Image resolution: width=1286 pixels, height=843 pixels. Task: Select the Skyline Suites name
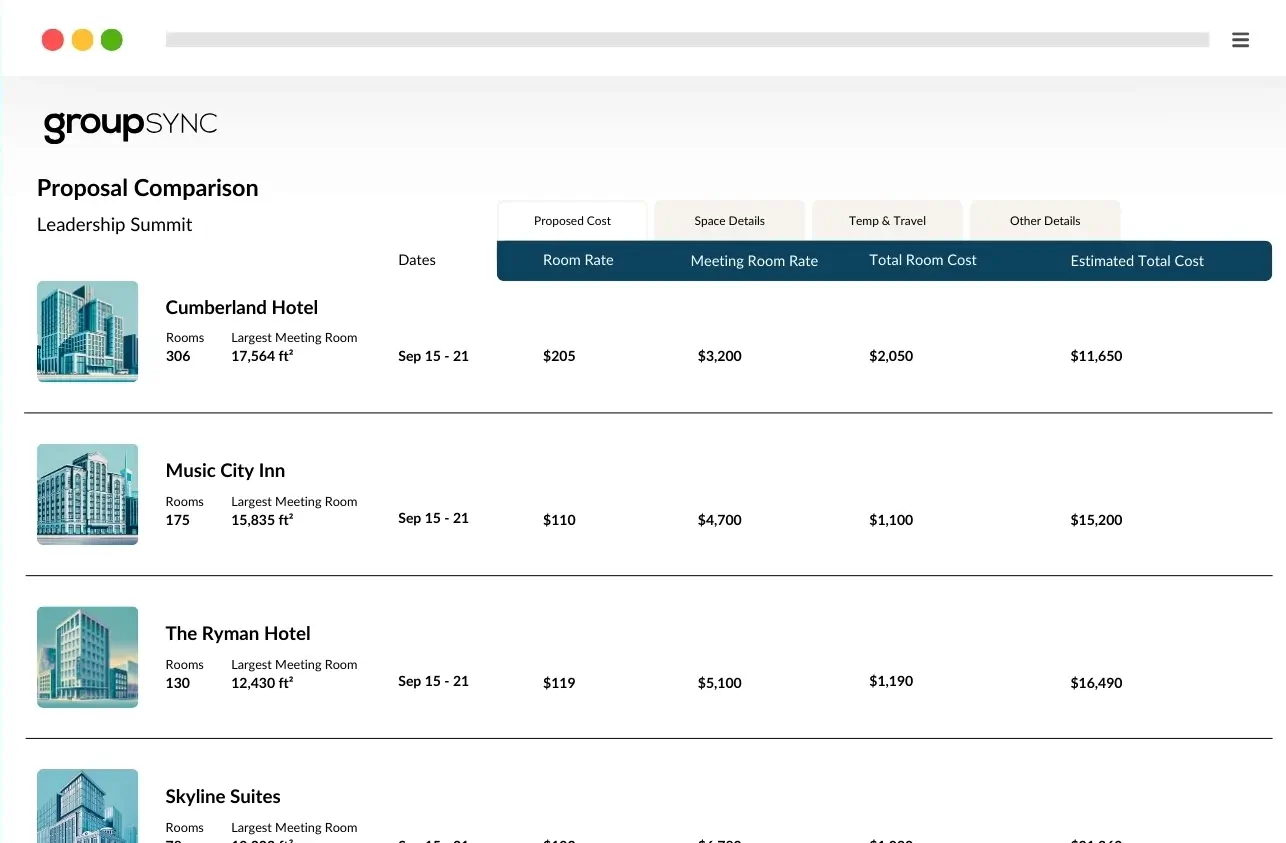(x=223, y=797)
